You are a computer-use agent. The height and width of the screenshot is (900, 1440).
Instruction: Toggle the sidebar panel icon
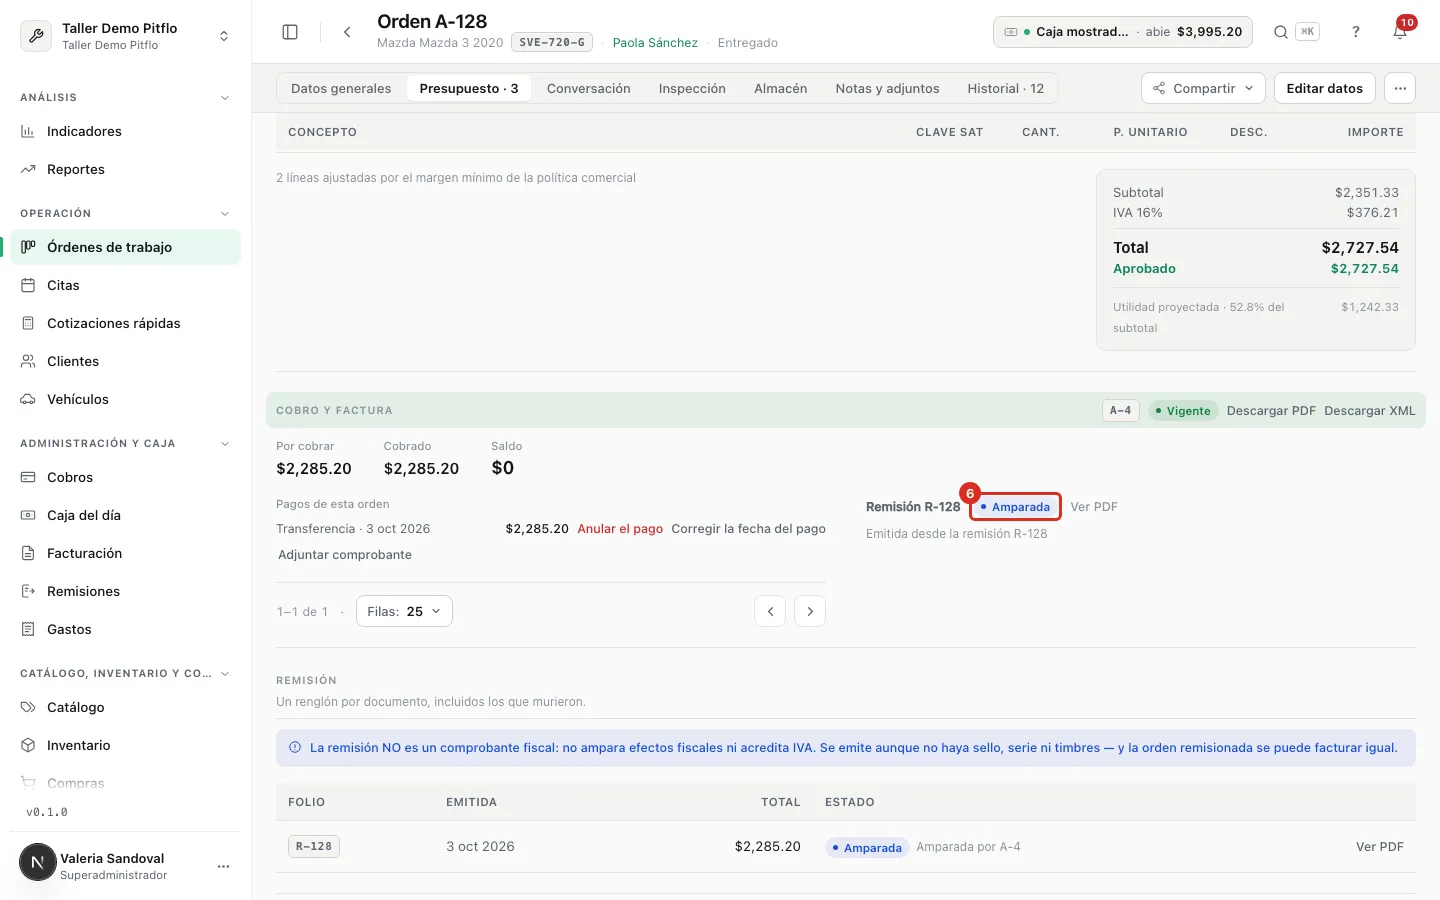point(290,32)
